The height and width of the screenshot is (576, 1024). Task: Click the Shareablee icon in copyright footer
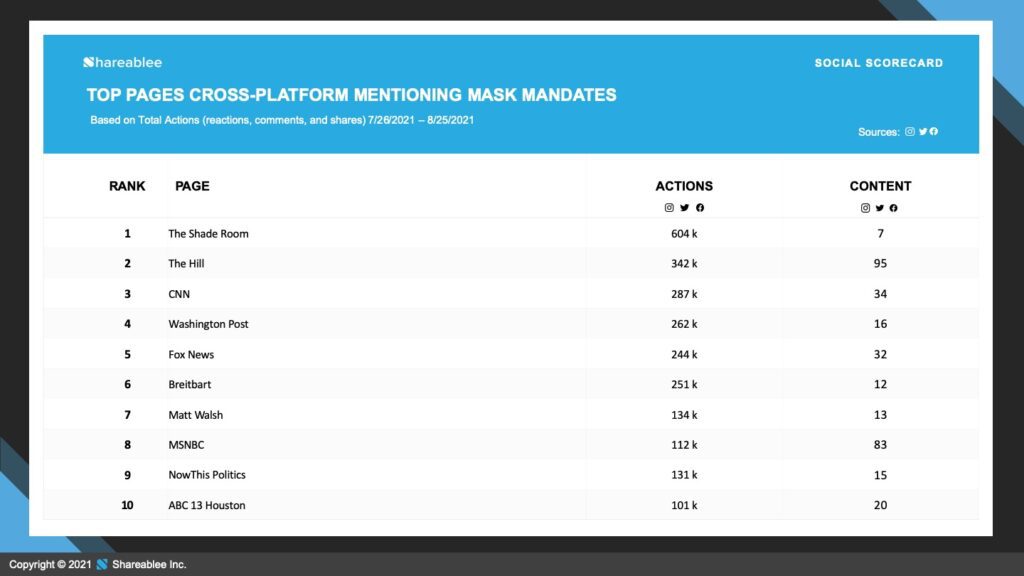102,564
